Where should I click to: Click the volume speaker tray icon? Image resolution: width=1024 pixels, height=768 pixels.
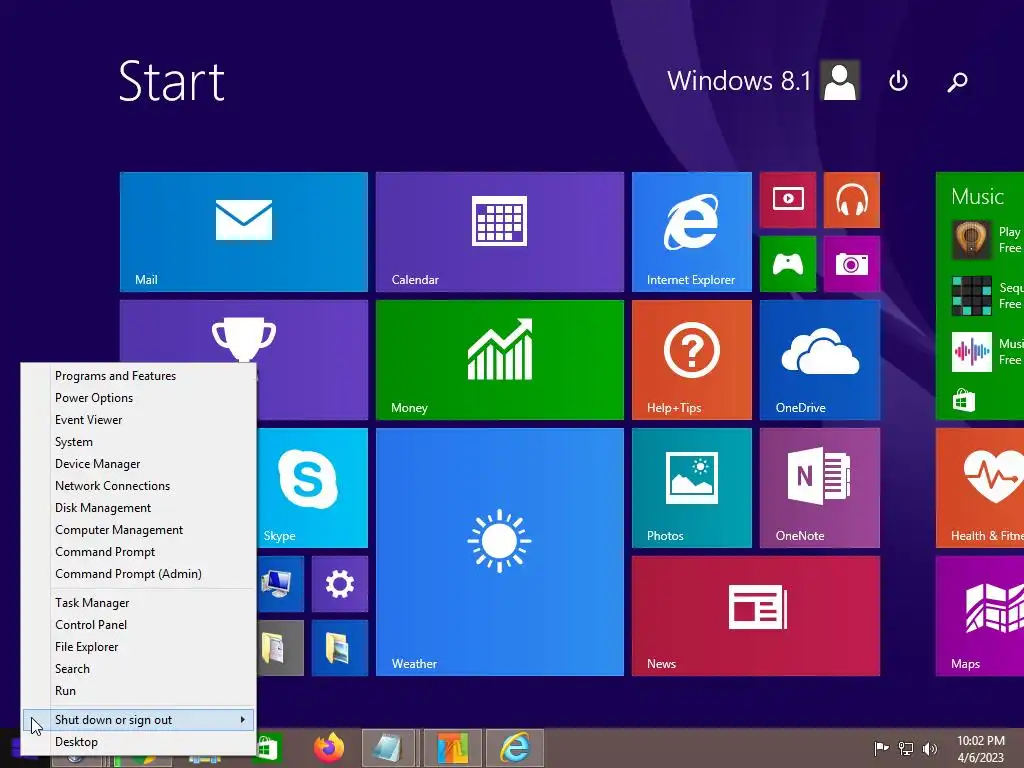pos(930,749)
